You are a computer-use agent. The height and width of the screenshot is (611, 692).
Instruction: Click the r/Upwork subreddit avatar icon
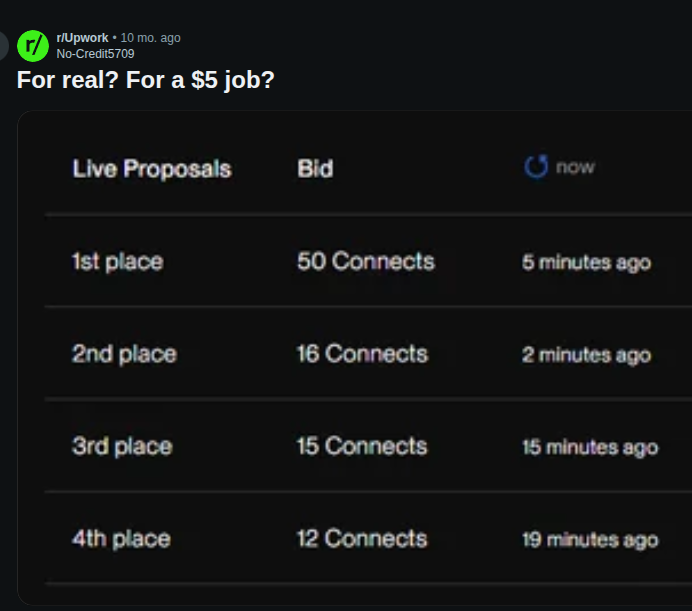pyautogui.click(x=33, y=46)
